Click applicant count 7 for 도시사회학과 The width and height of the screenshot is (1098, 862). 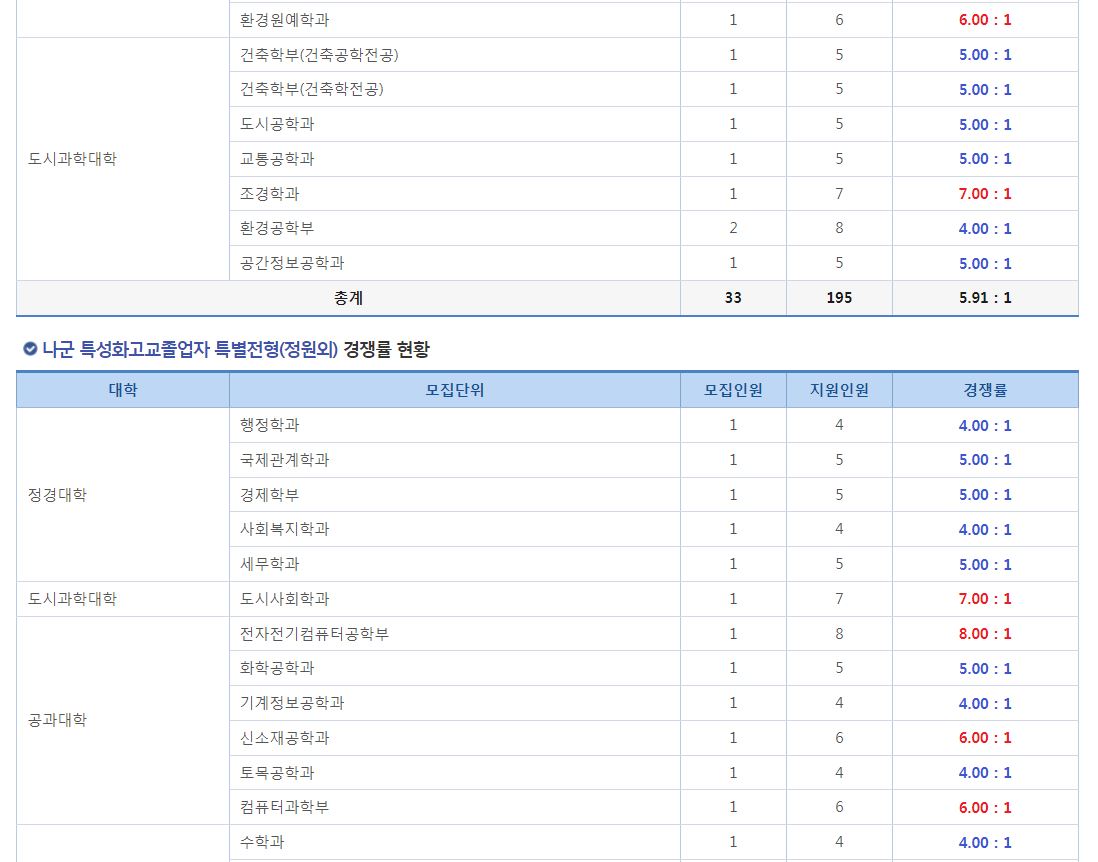[x=839, y=599]
